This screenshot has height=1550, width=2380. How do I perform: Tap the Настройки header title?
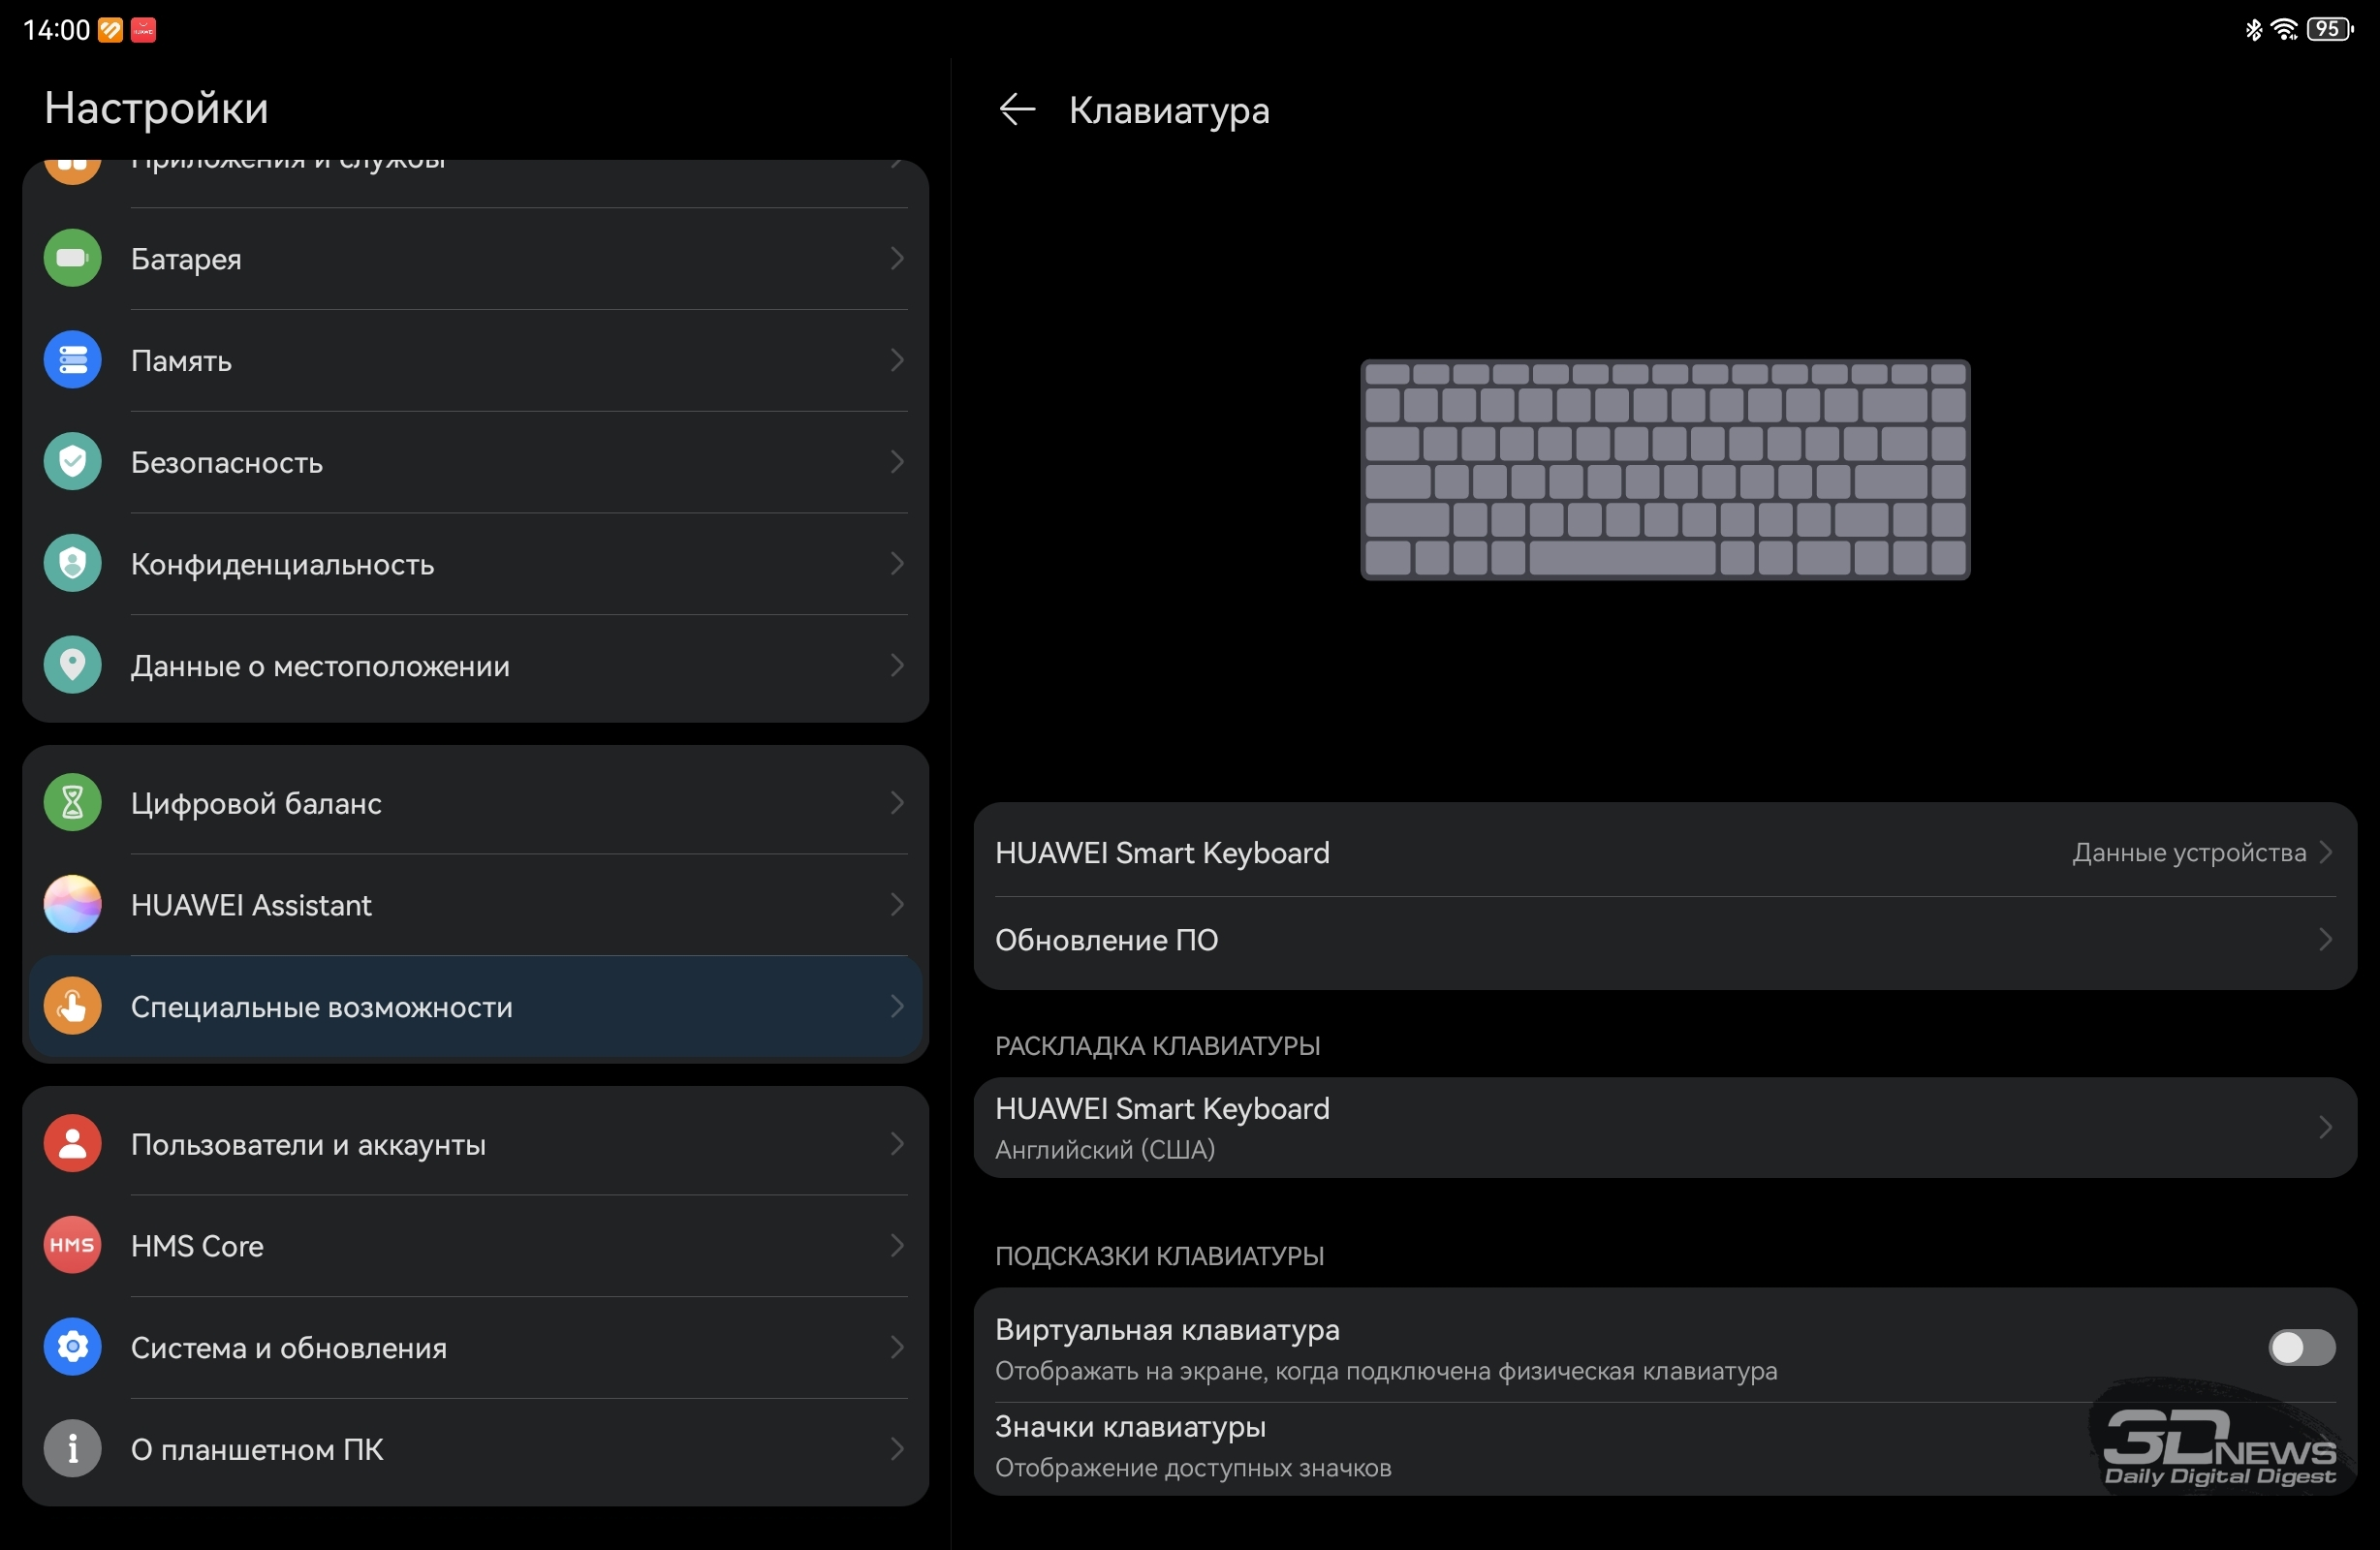(x=156, y=108)
